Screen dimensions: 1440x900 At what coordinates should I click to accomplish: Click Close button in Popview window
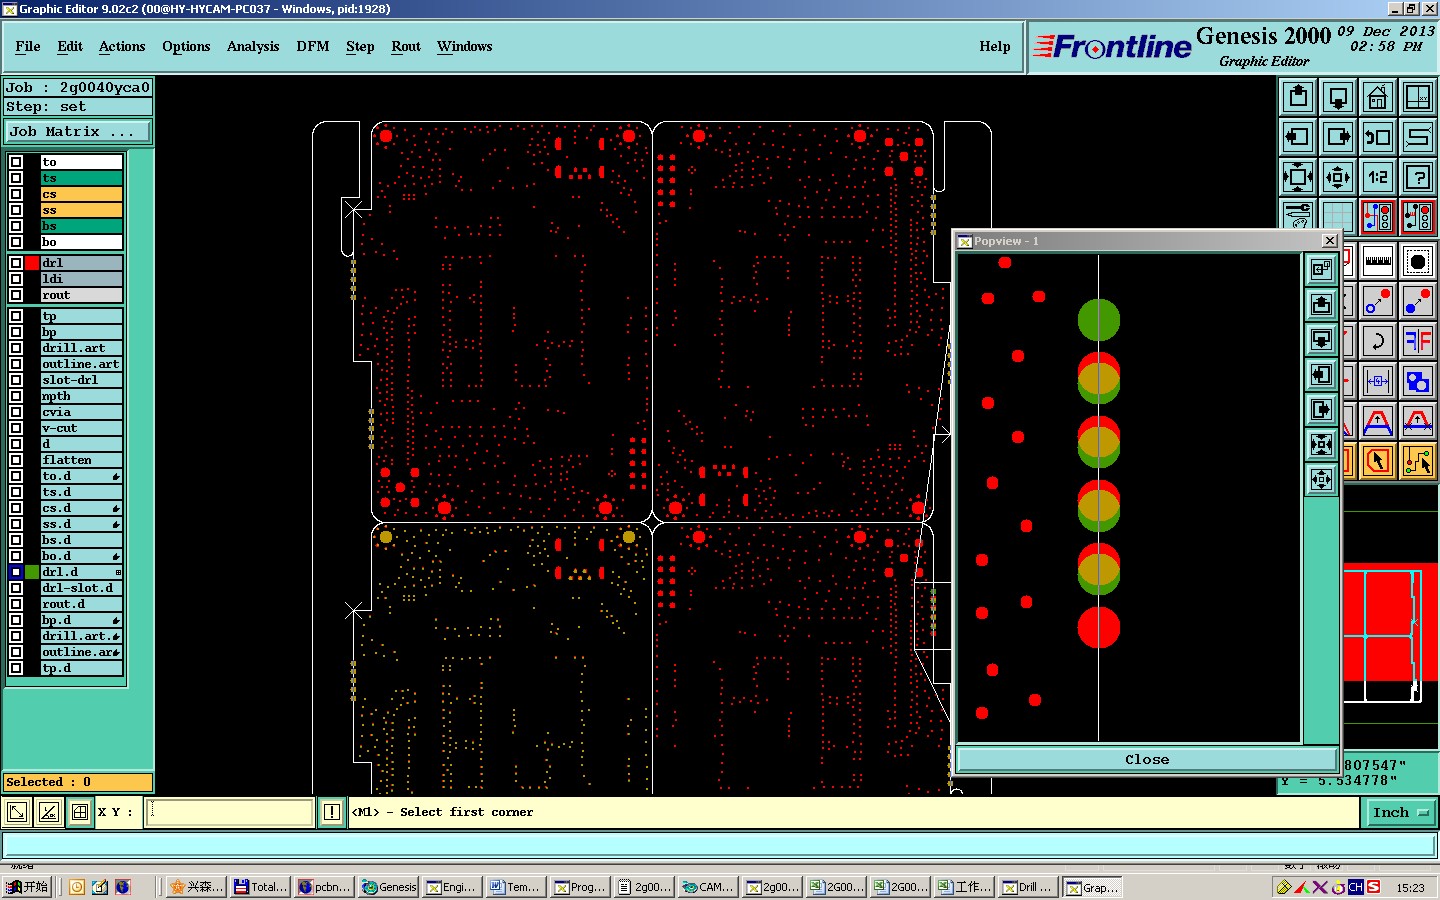[x=1147, y=760]
